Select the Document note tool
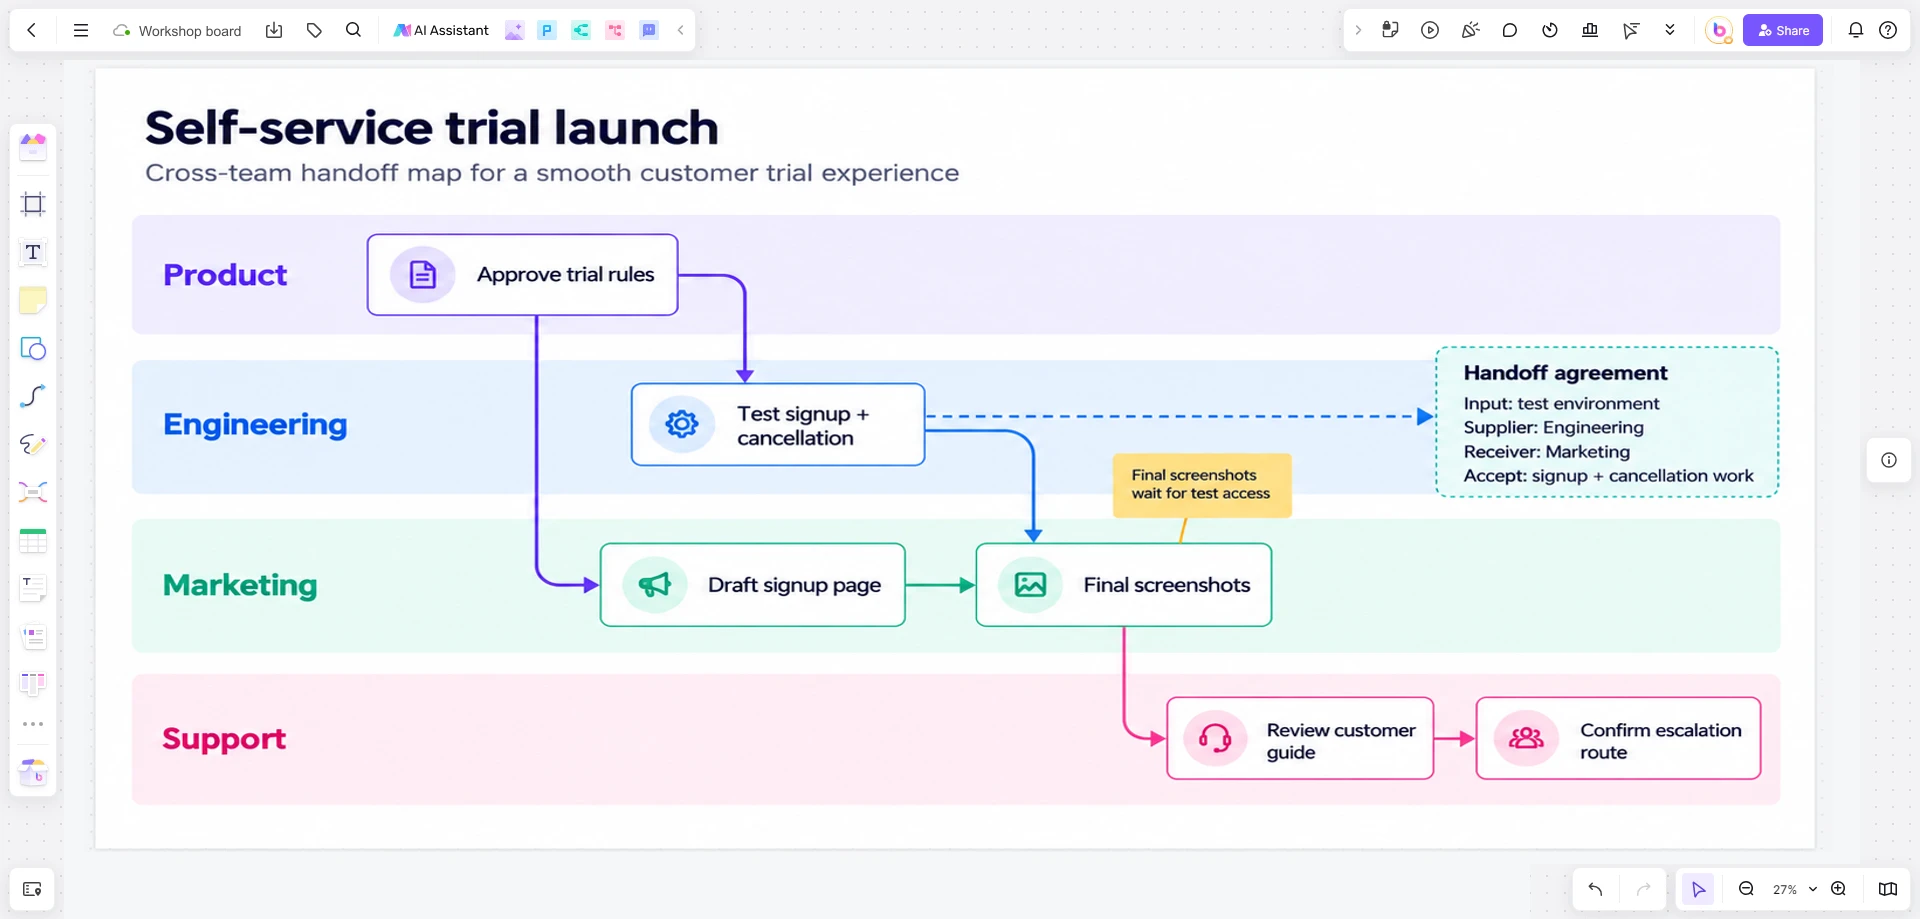The height and width of the screenshot is (919, 1920). tap(33, 589)
